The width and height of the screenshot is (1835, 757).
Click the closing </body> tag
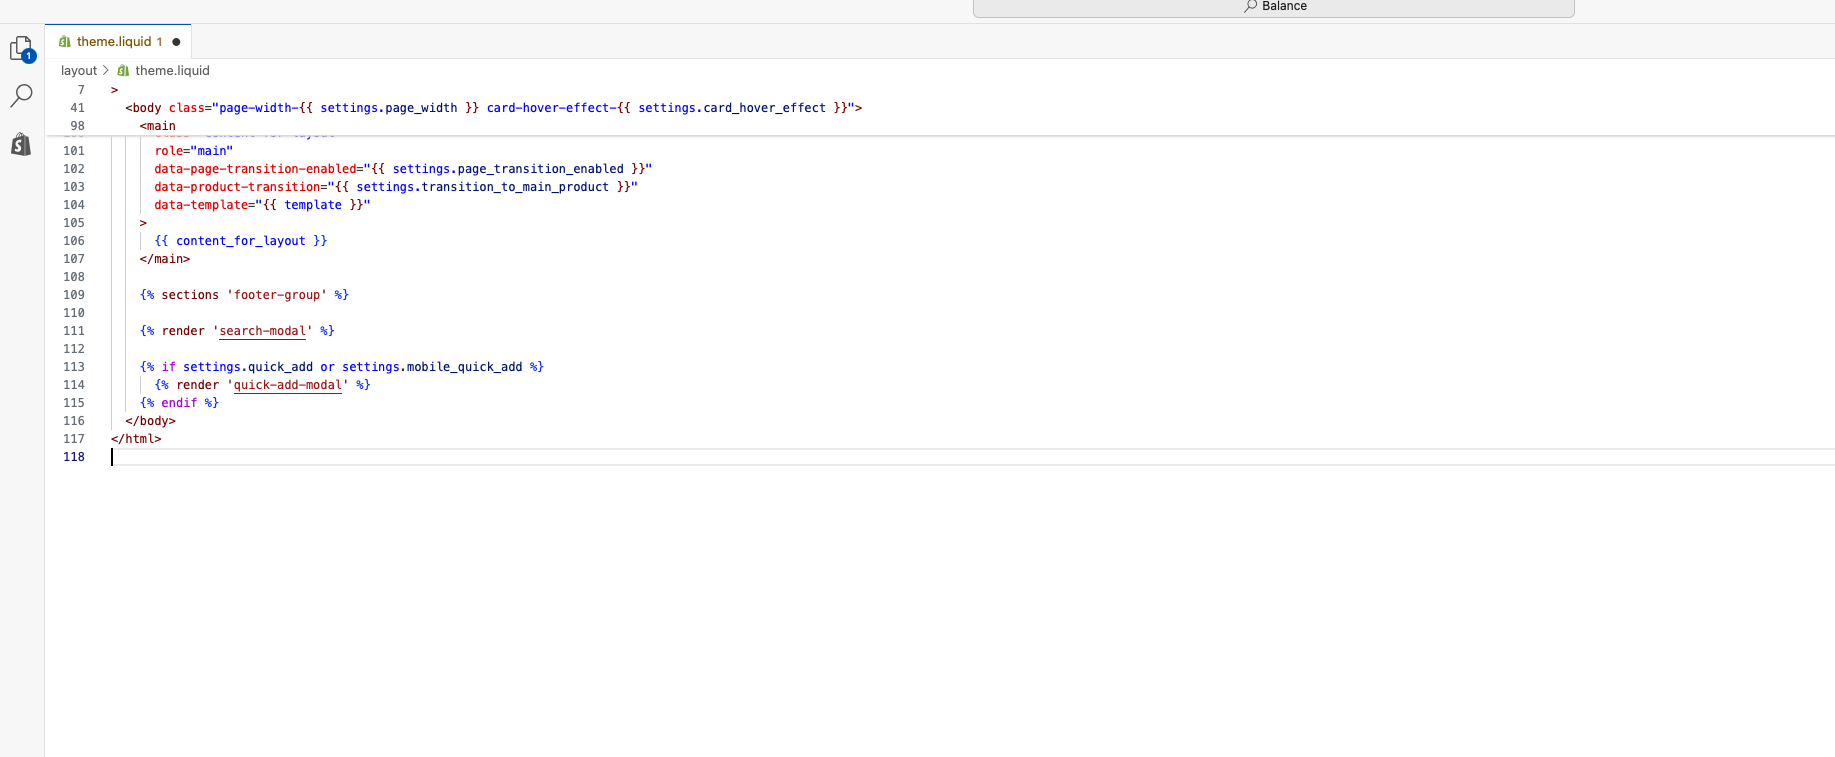[x=150, y=421]
